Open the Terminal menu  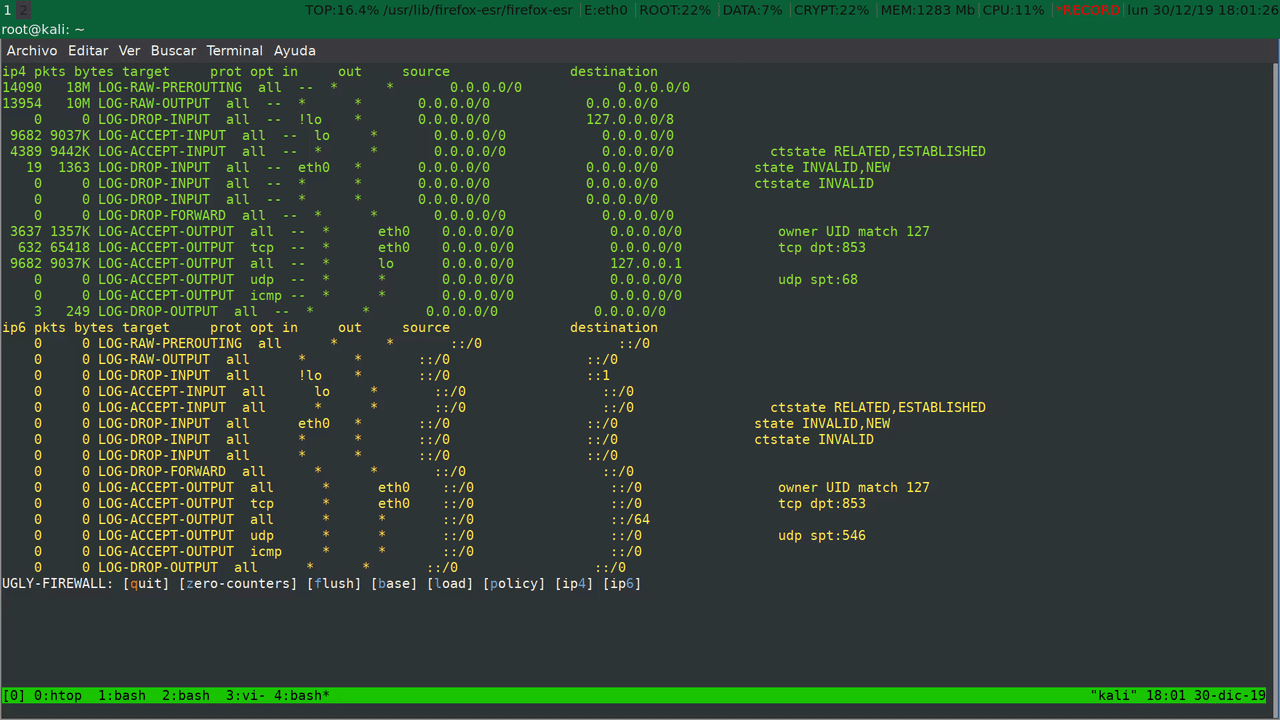(235, 50)
